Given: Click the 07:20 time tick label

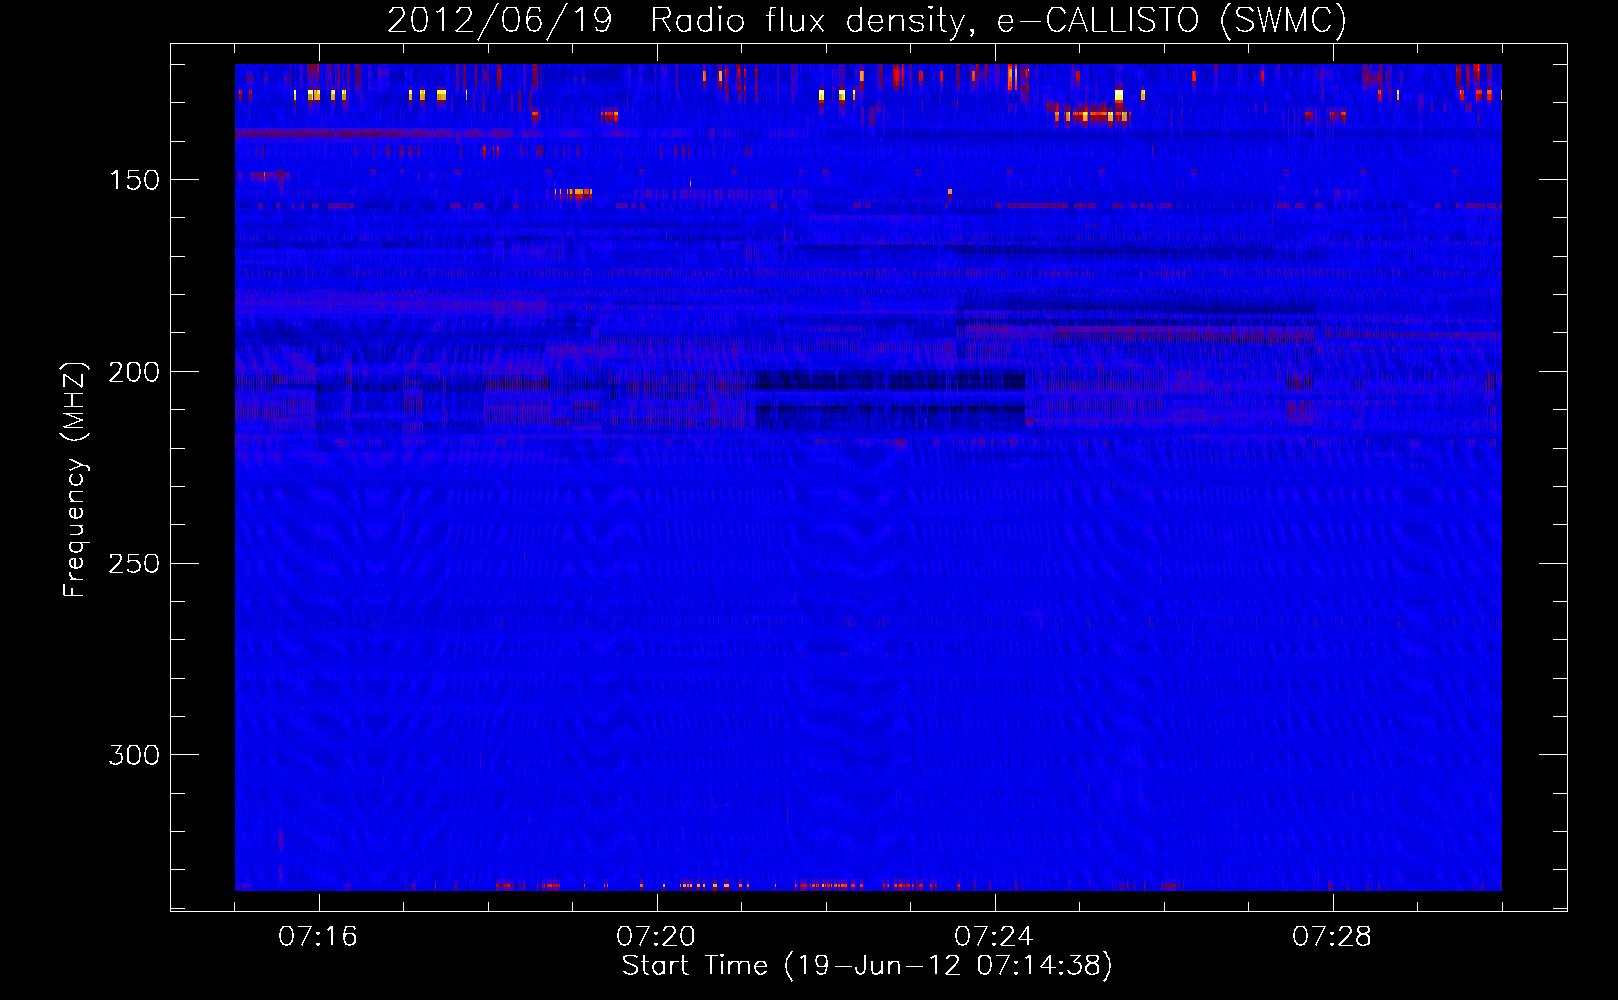Looking at the screenshot, I should tap(656, 937).
